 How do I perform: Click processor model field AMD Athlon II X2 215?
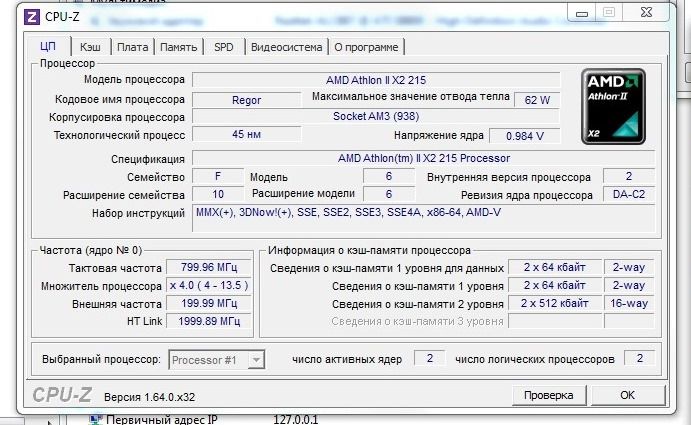[x=376, y=80]
